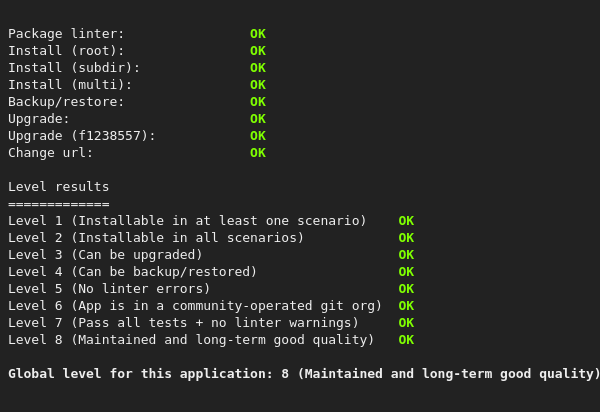
Task: Click the Level 8 Maintained and long-term line
Action: (191, 340)
